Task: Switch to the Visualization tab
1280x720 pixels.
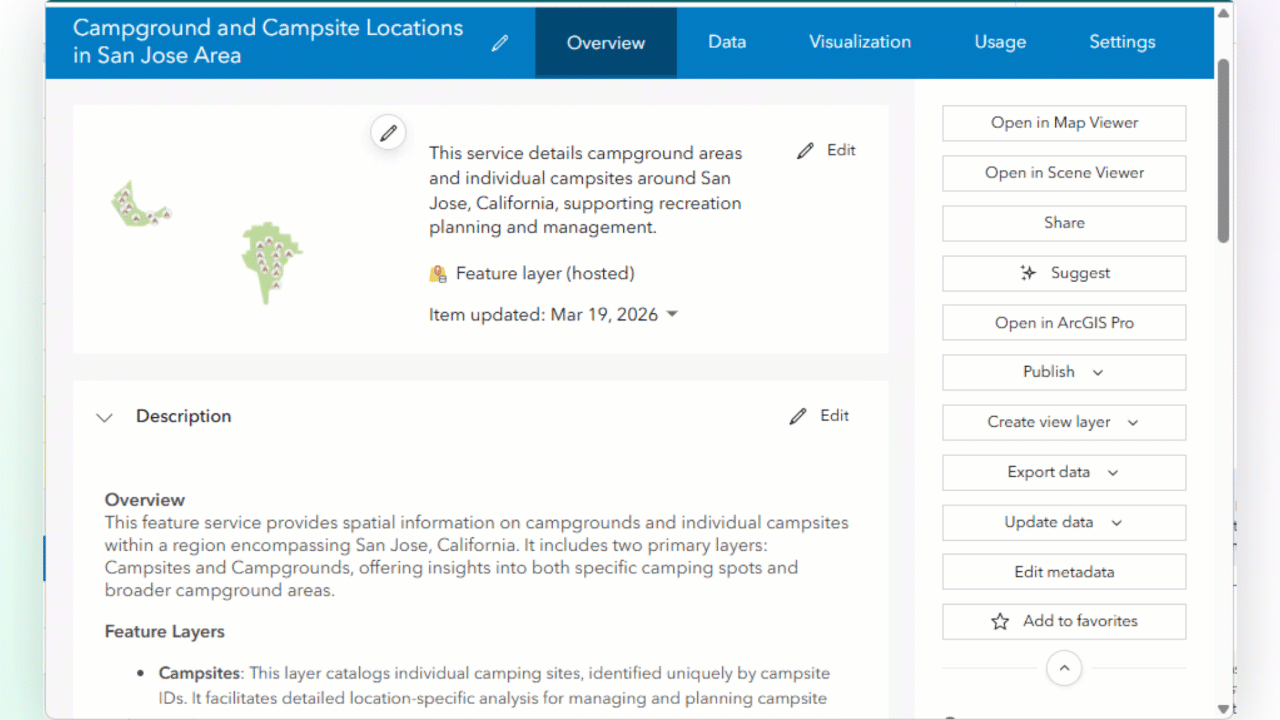Action: point(860,42)
